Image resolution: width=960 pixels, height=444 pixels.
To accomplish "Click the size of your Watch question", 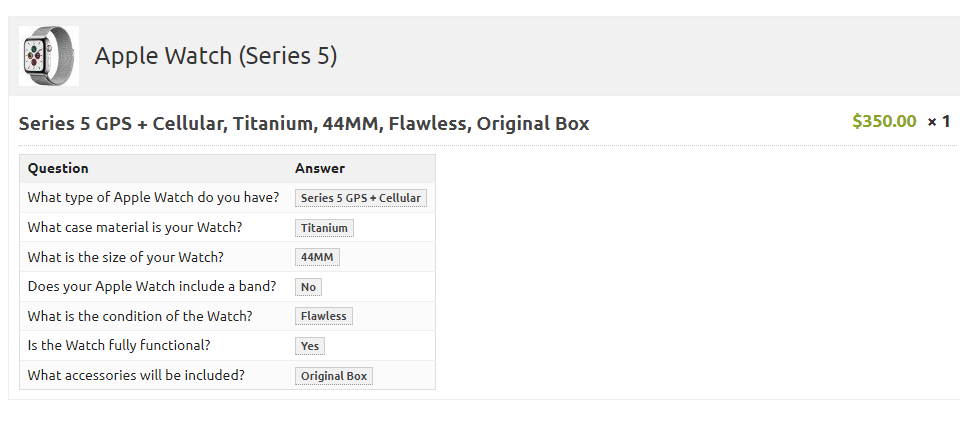I will click(125, 257).
